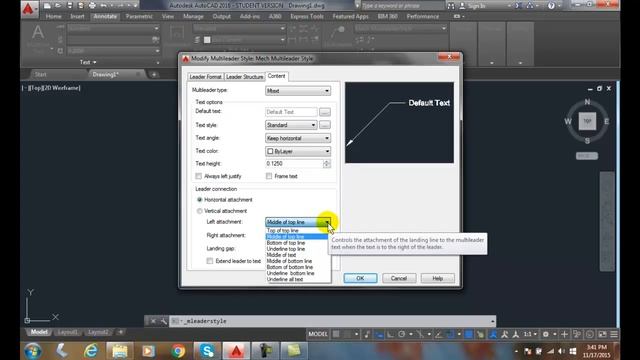640x360 pixels.
Task: Click the Plot printer icon in Quick Access toolbar
Action: point(92,6)
